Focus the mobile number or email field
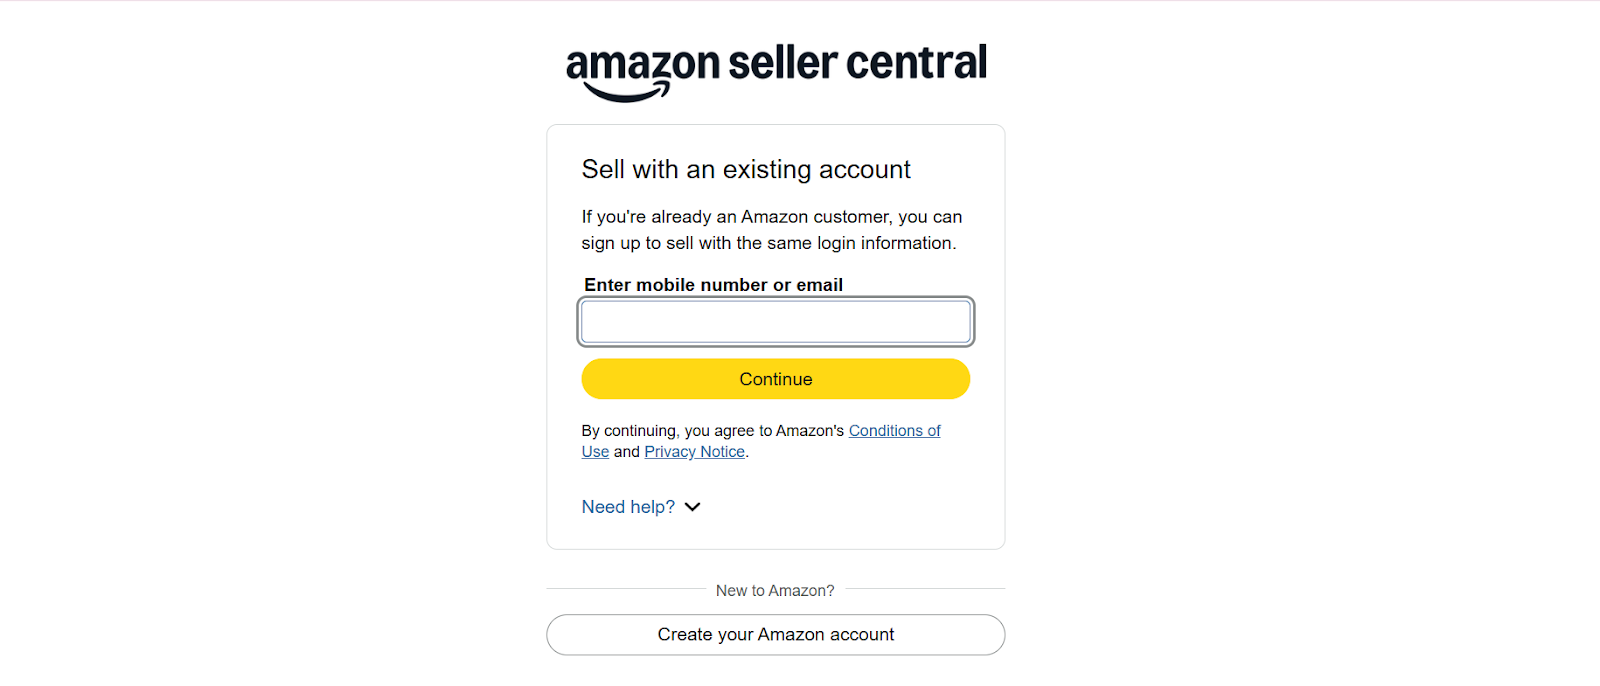The height and width of the screenshot is (686, 1600). [775, 322]
